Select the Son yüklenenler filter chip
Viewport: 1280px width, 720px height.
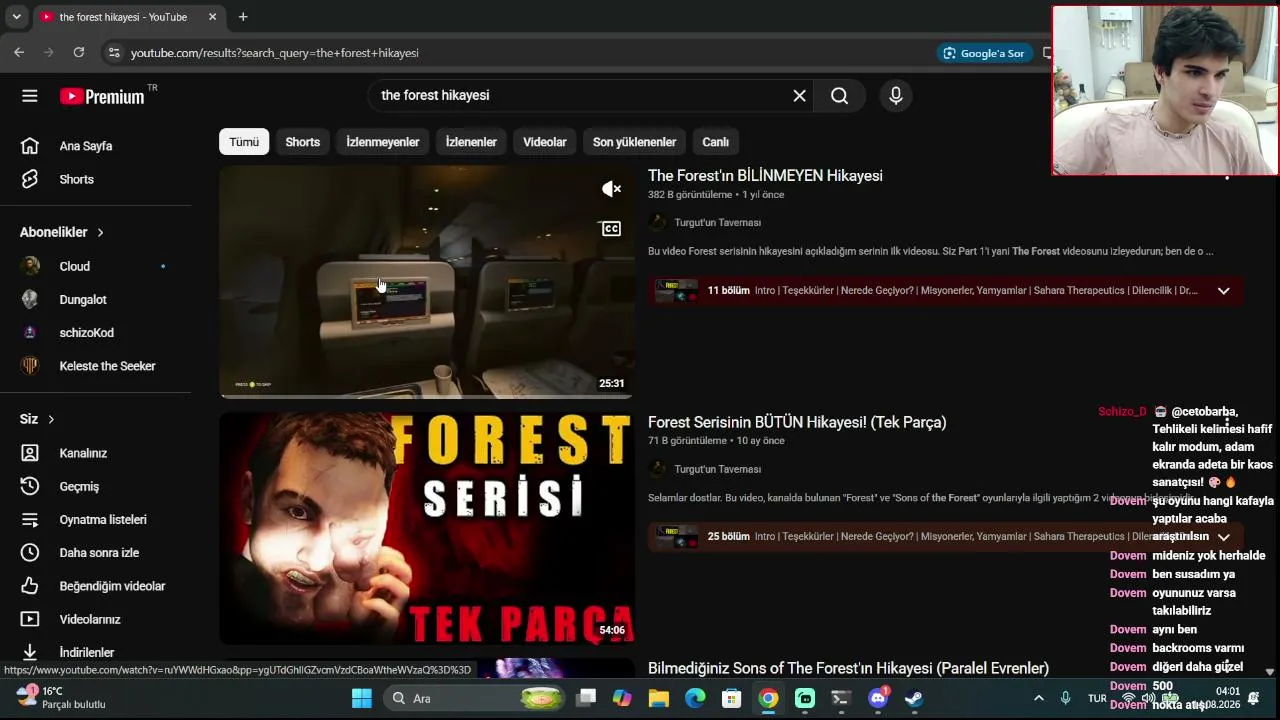pos(634,142)
